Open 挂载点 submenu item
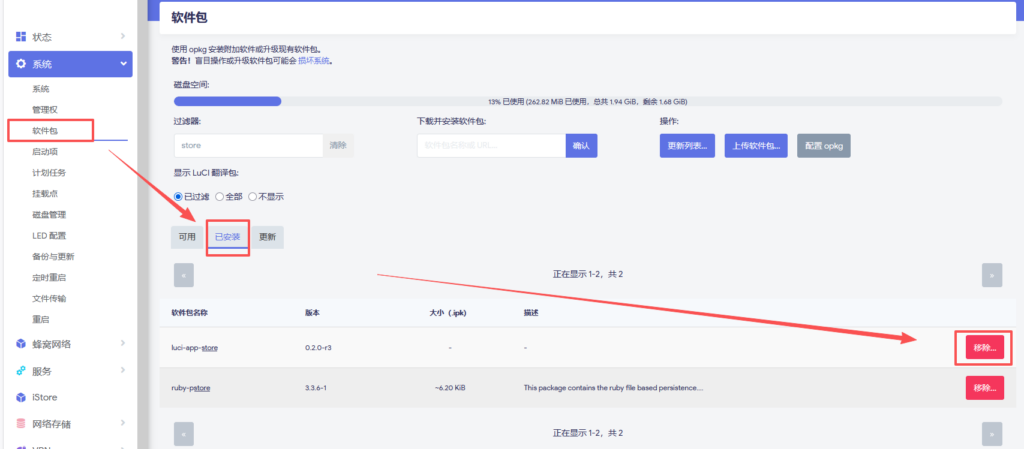The height and width of the screenshot is (449, 1024). pyautogui.click(x=45, y=194)
